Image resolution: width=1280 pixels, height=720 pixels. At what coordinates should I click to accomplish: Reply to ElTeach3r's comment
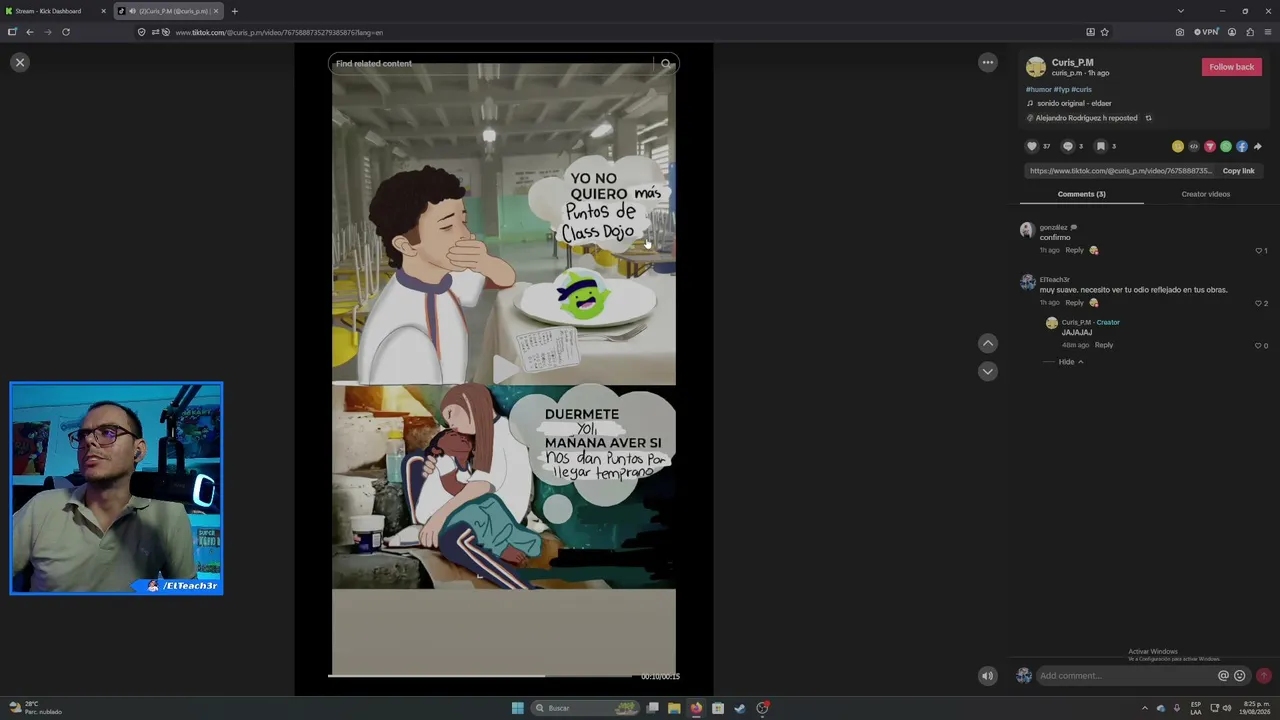click(1074, 302)
